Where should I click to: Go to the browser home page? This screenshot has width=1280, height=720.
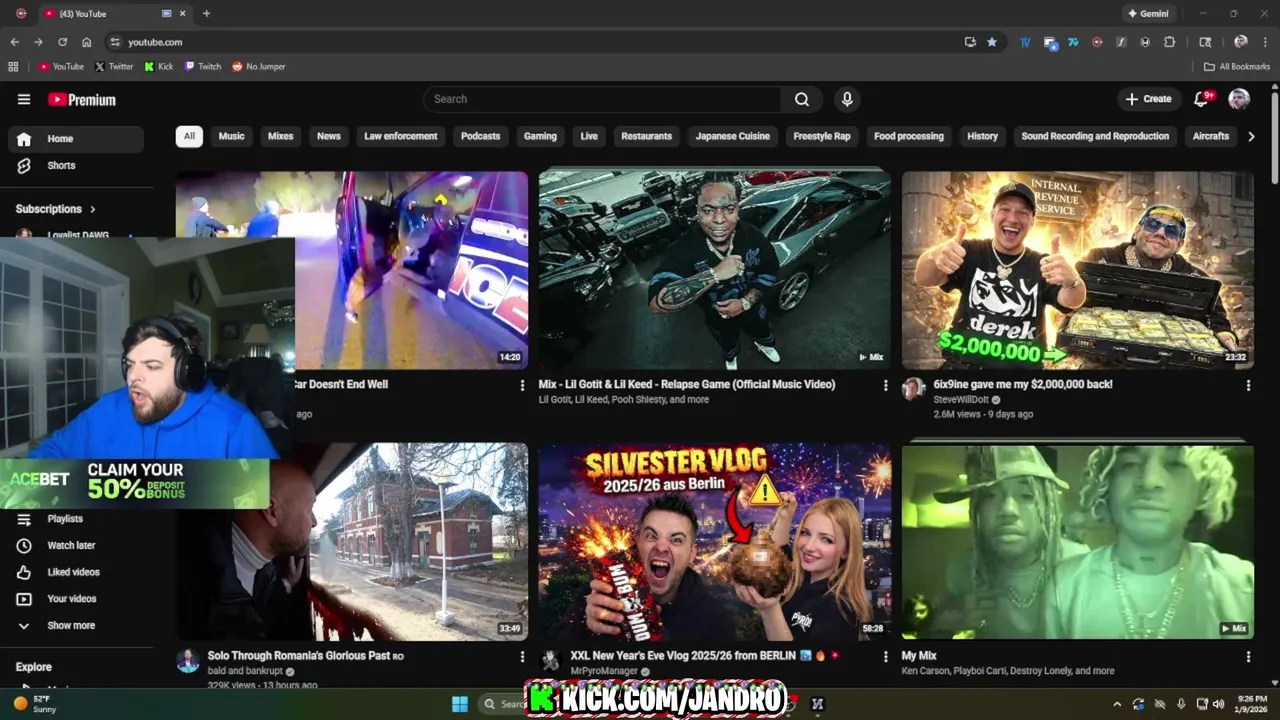[x=86, y=42]
